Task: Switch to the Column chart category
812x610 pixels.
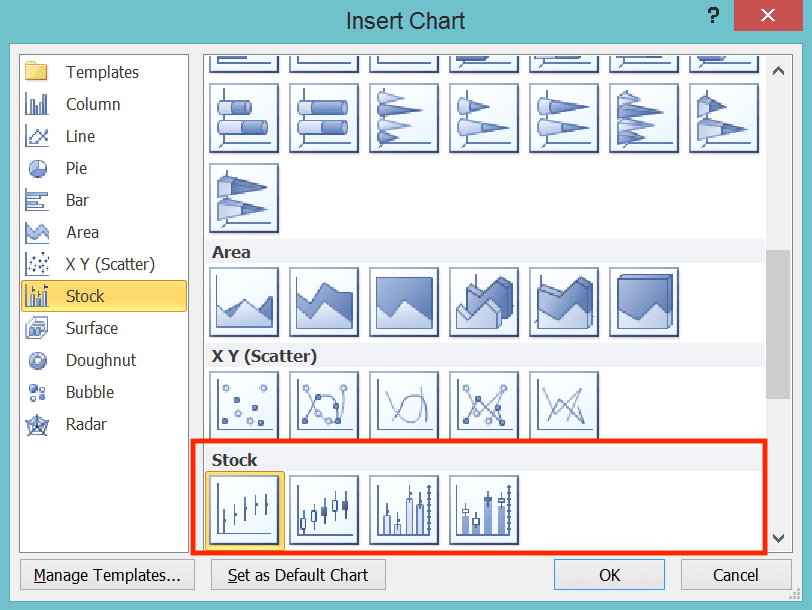Action: tap(104, 104)
